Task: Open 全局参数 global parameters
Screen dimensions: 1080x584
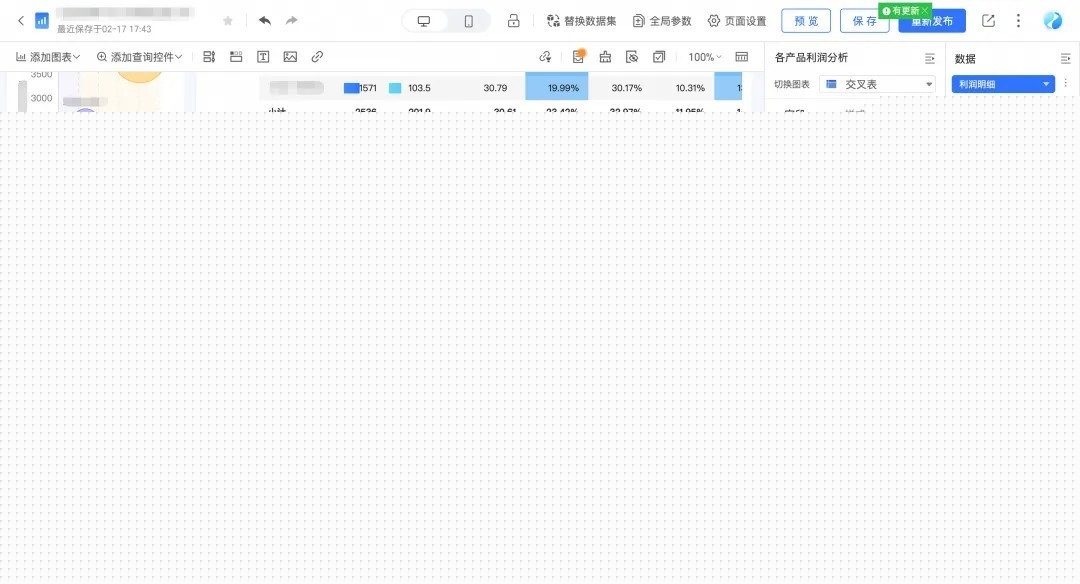Action: coord(662,21)
